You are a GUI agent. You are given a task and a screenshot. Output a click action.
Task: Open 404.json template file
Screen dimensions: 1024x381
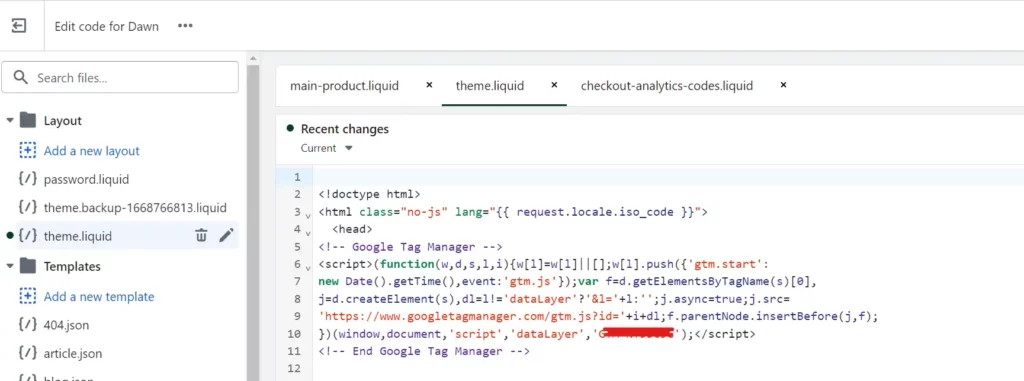67,325
